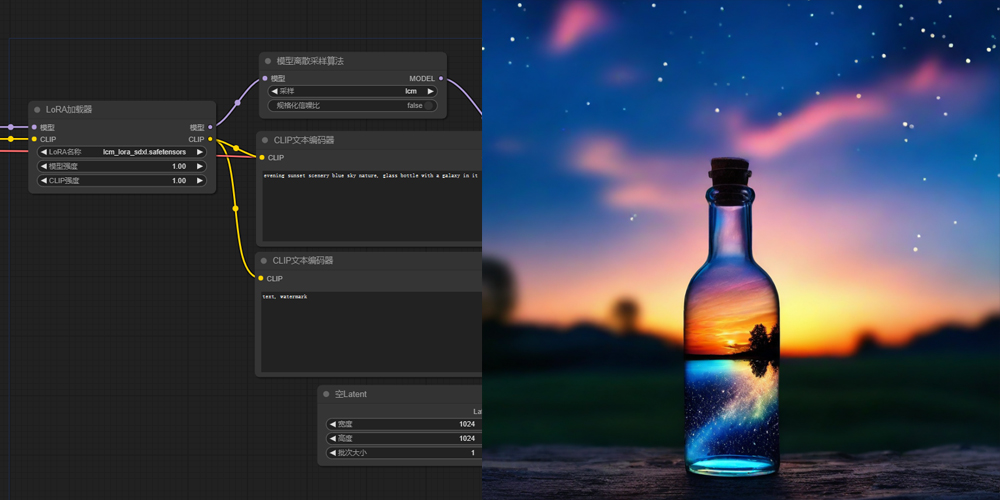Click the CLIP output port on LoRA加载器
Screen dimensions: 1000x500
210,139
